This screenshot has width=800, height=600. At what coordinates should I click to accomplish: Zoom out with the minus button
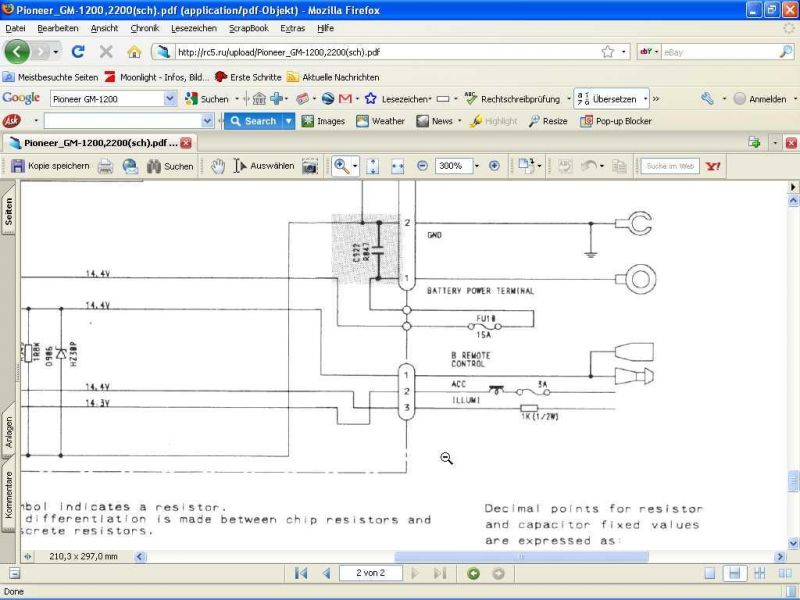point(422,166)
